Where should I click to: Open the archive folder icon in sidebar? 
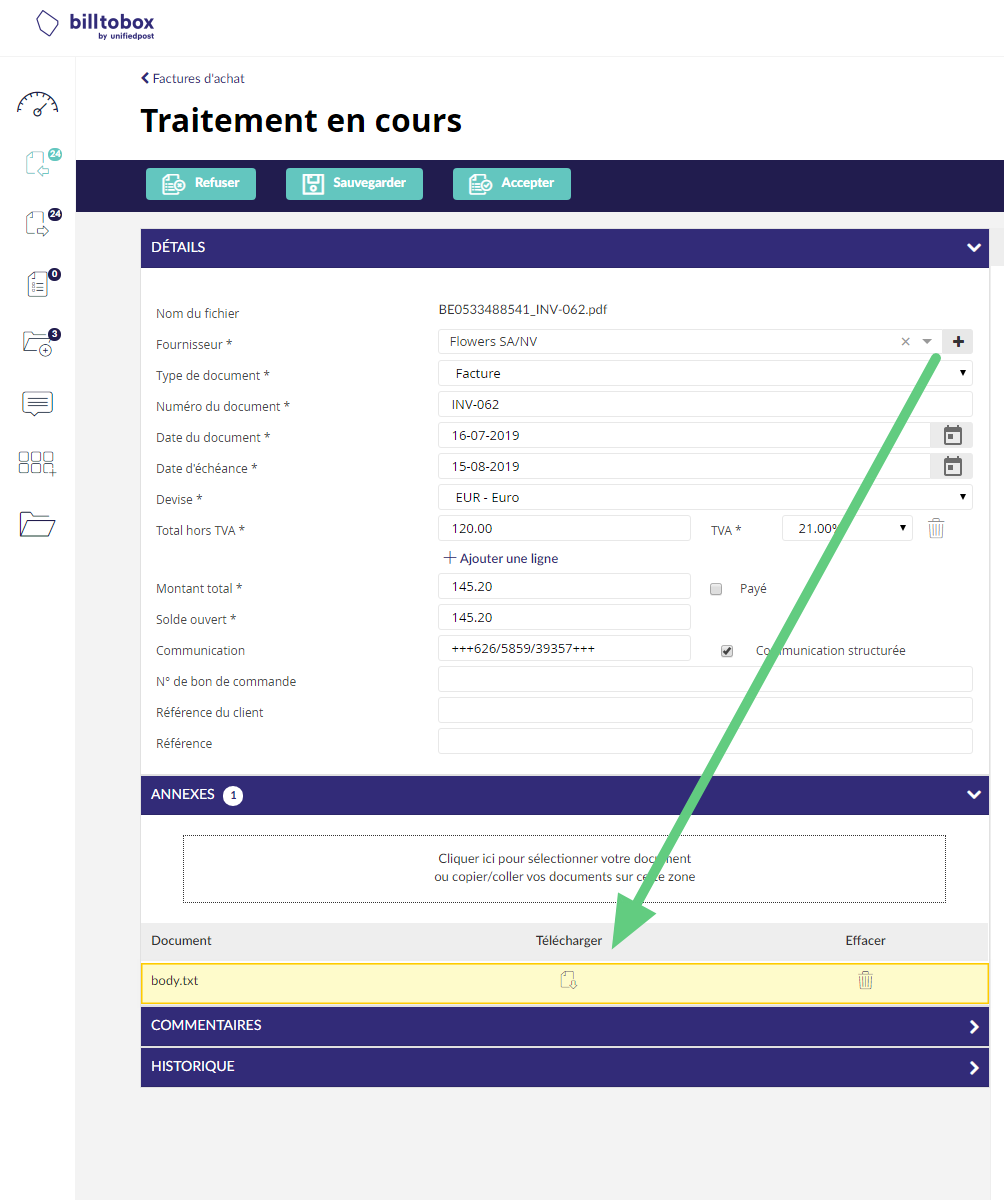(x=37, y=524)
